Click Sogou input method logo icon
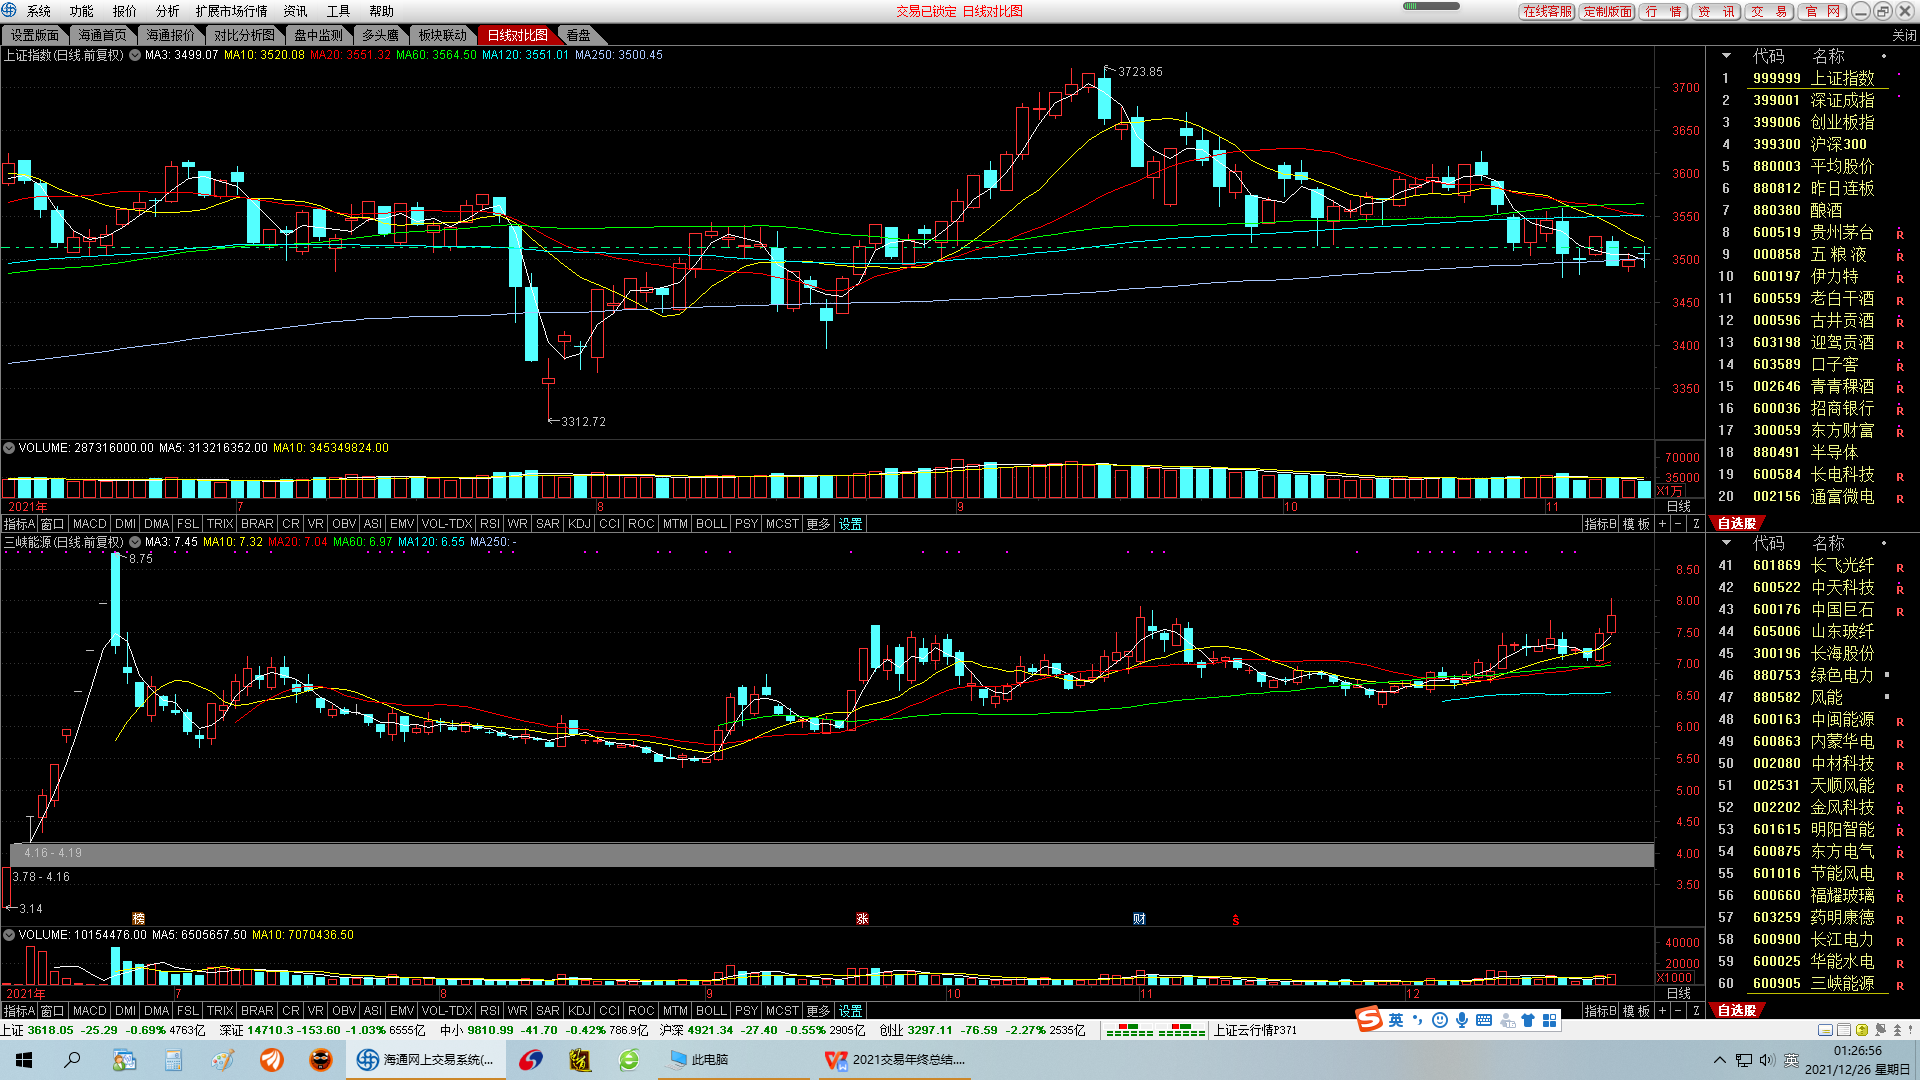Screen dimensions: 1920x1080 (1369, 1019)
